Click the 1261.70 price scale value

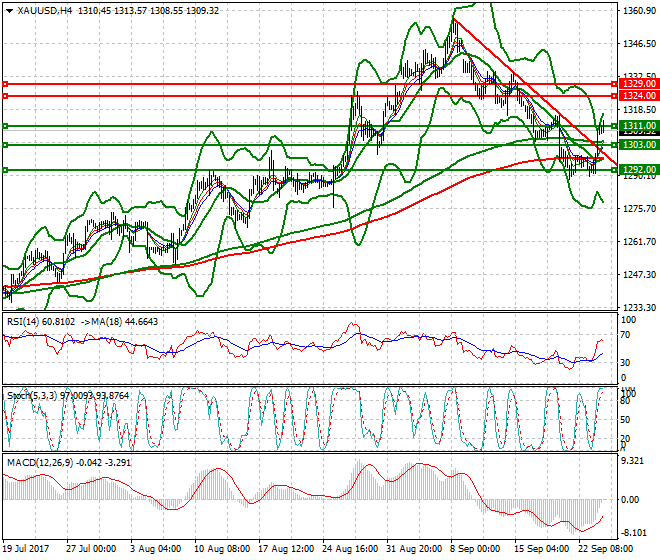point(639,241)
